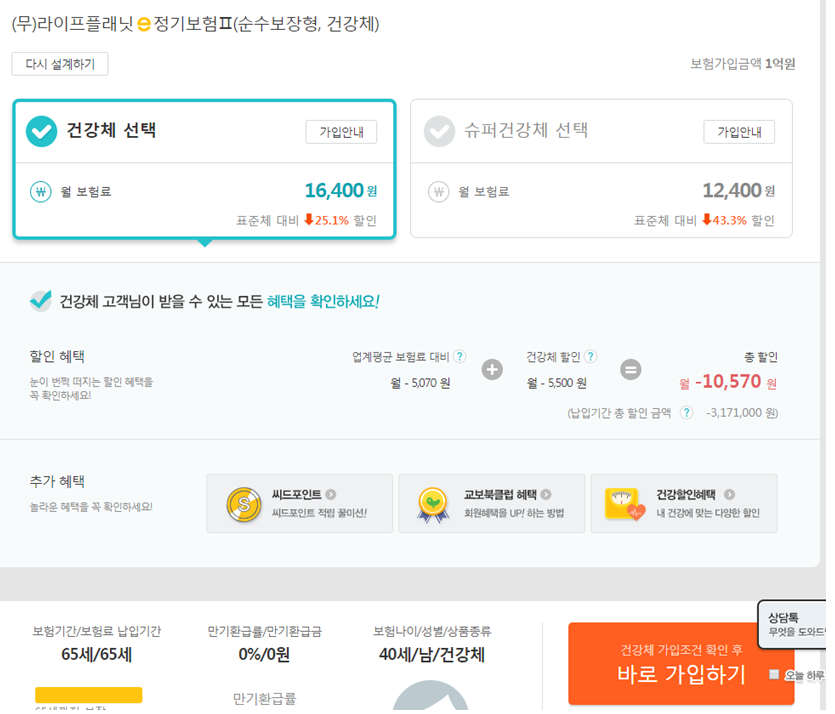Click the 교보북클럽 medal ribbon icon
This screenshot has width=835, height=714.
[432, 505]
